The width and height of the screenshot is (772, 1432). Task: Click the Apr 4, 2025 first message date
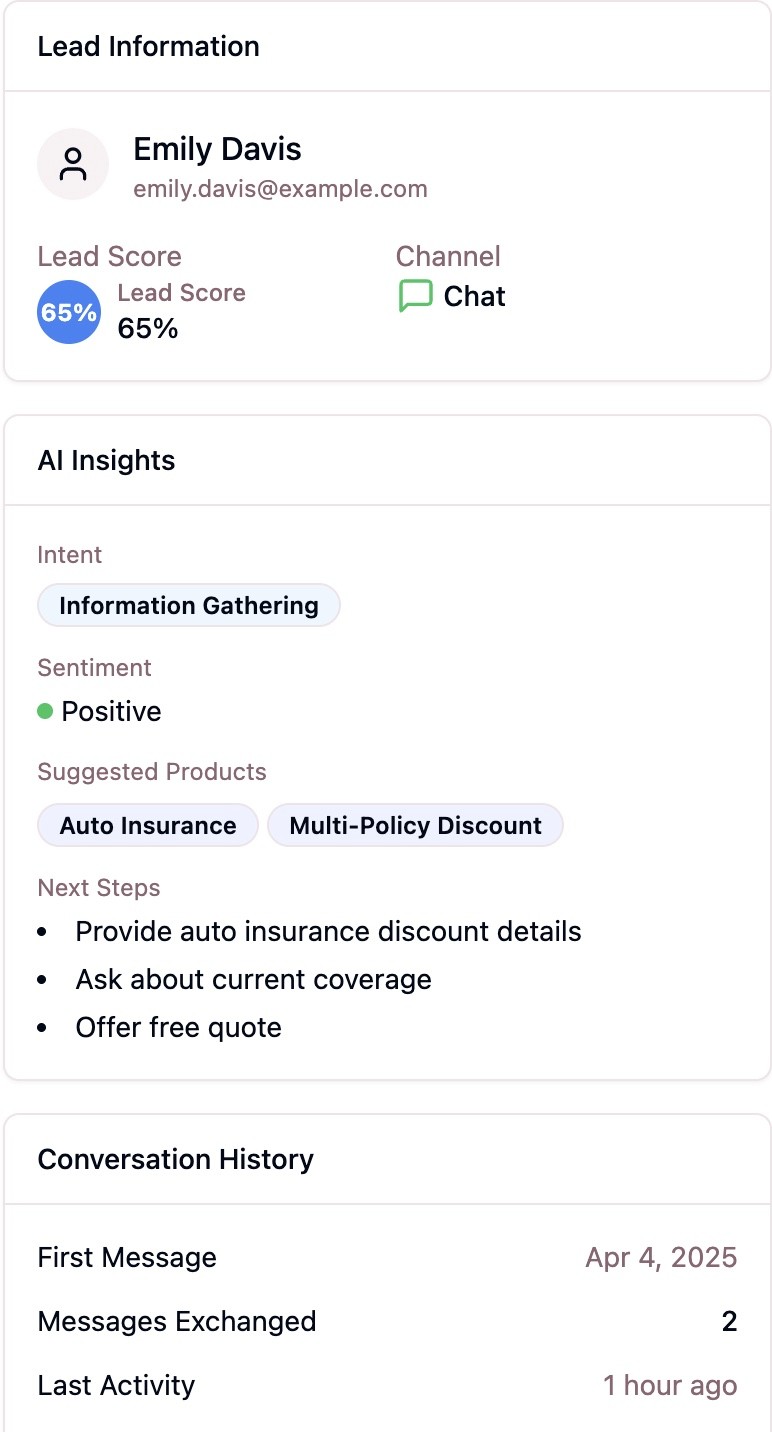(661, 1257)
